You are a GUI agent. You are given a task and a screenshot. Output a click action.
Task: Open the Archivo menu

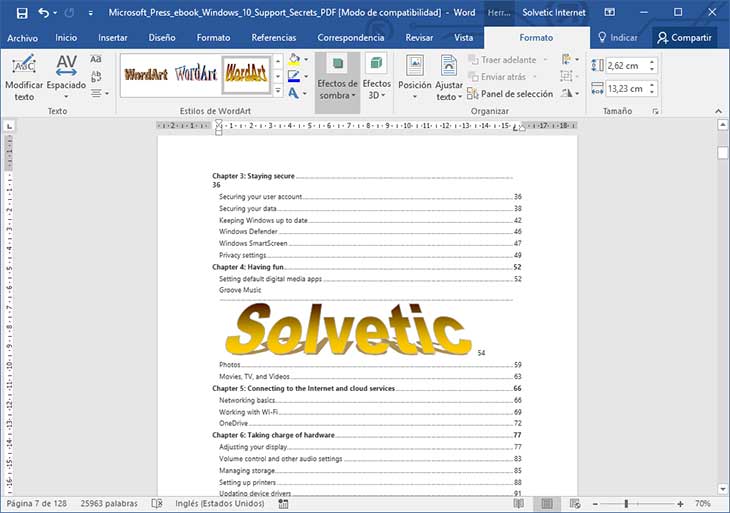tap(22, 38)
